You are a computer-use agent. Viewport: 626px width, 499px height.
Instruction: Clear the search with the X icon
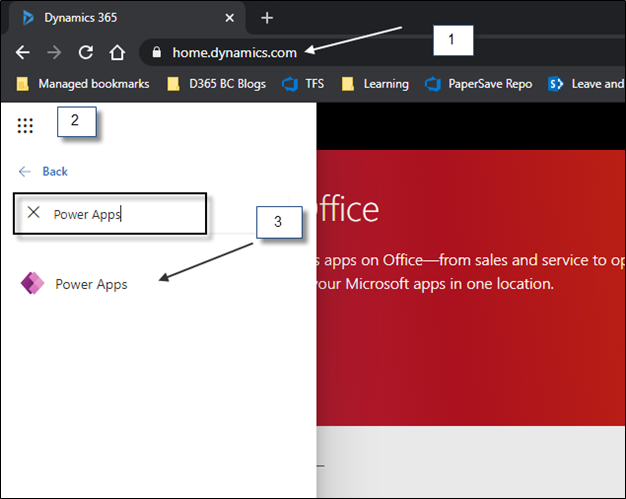coord(34,212)
